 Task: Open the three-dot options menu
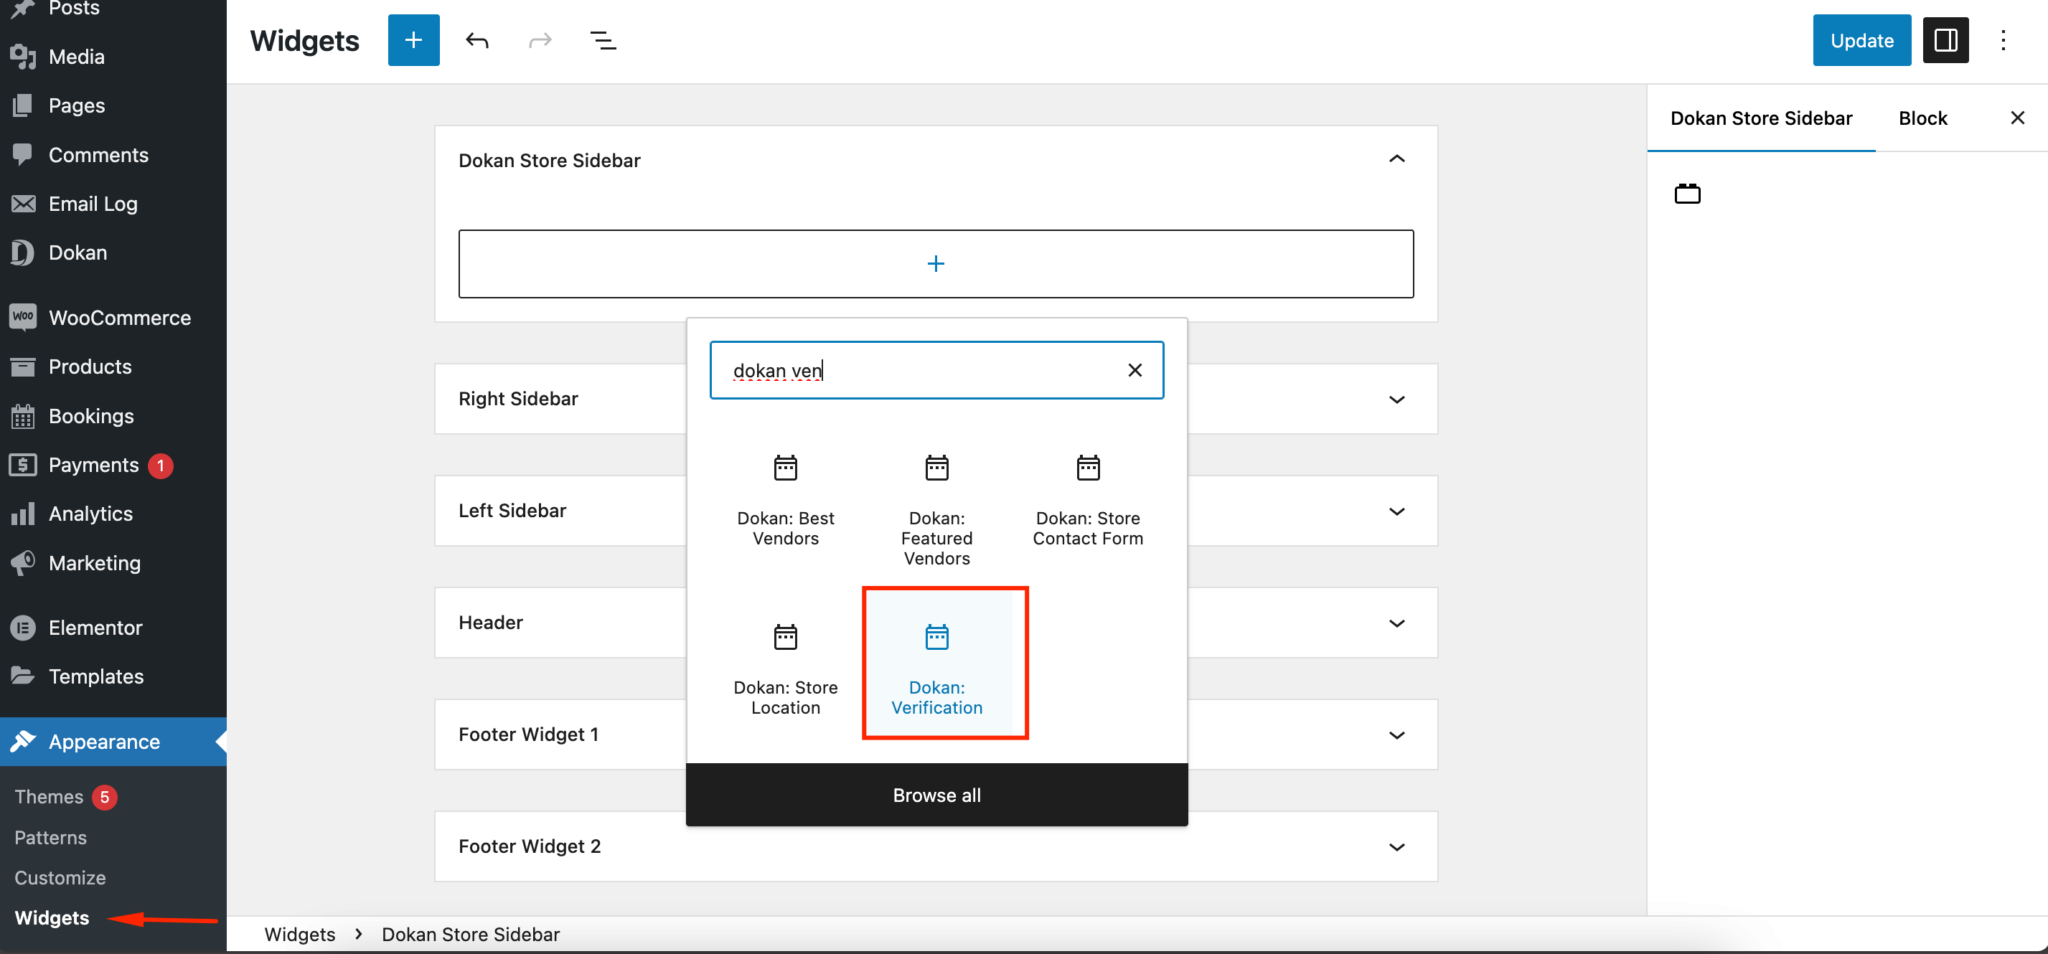pyautogui.click(x=2003, y=40)
